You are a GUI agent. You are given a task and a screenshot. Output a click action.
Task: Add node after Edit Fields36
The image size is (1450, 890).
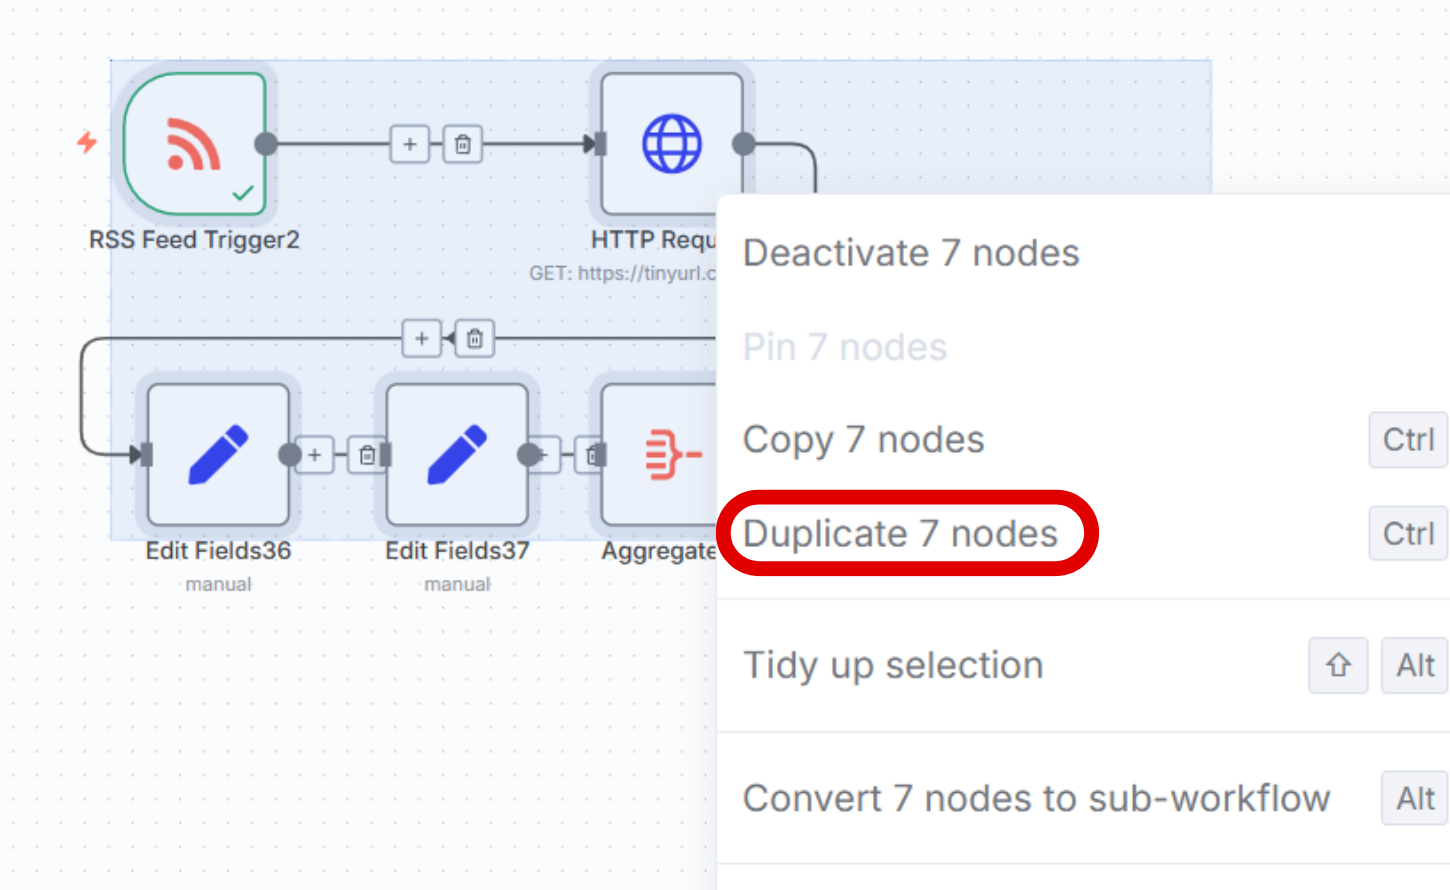coord(315,455)
